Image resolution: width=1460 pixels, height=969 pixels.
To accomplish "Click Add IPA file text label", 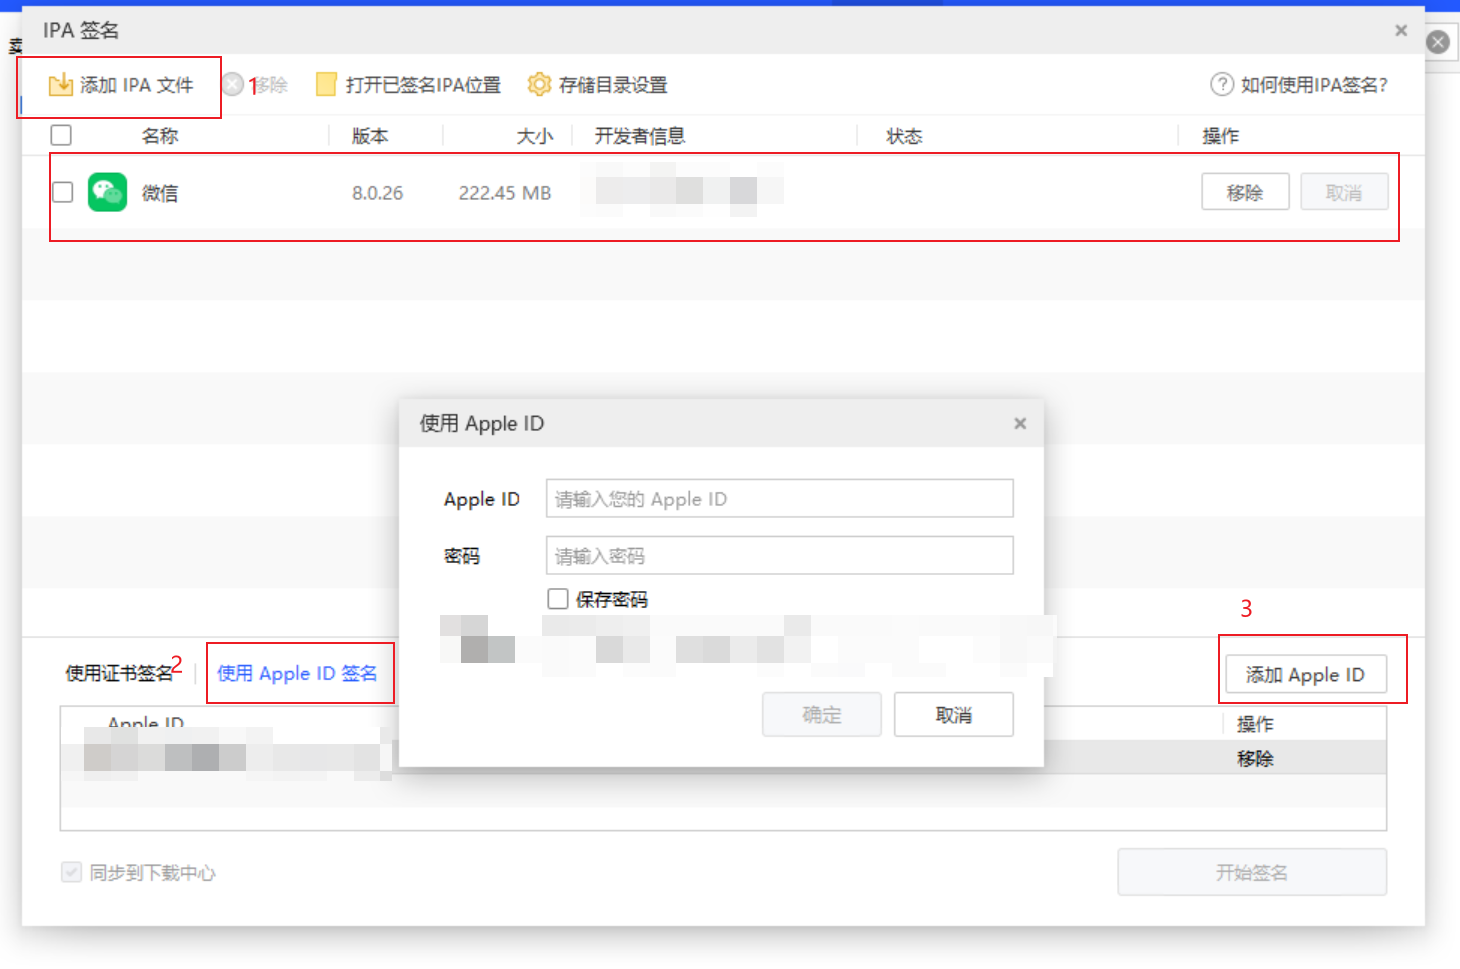I will pyautogui.click(x=137, y=85).
